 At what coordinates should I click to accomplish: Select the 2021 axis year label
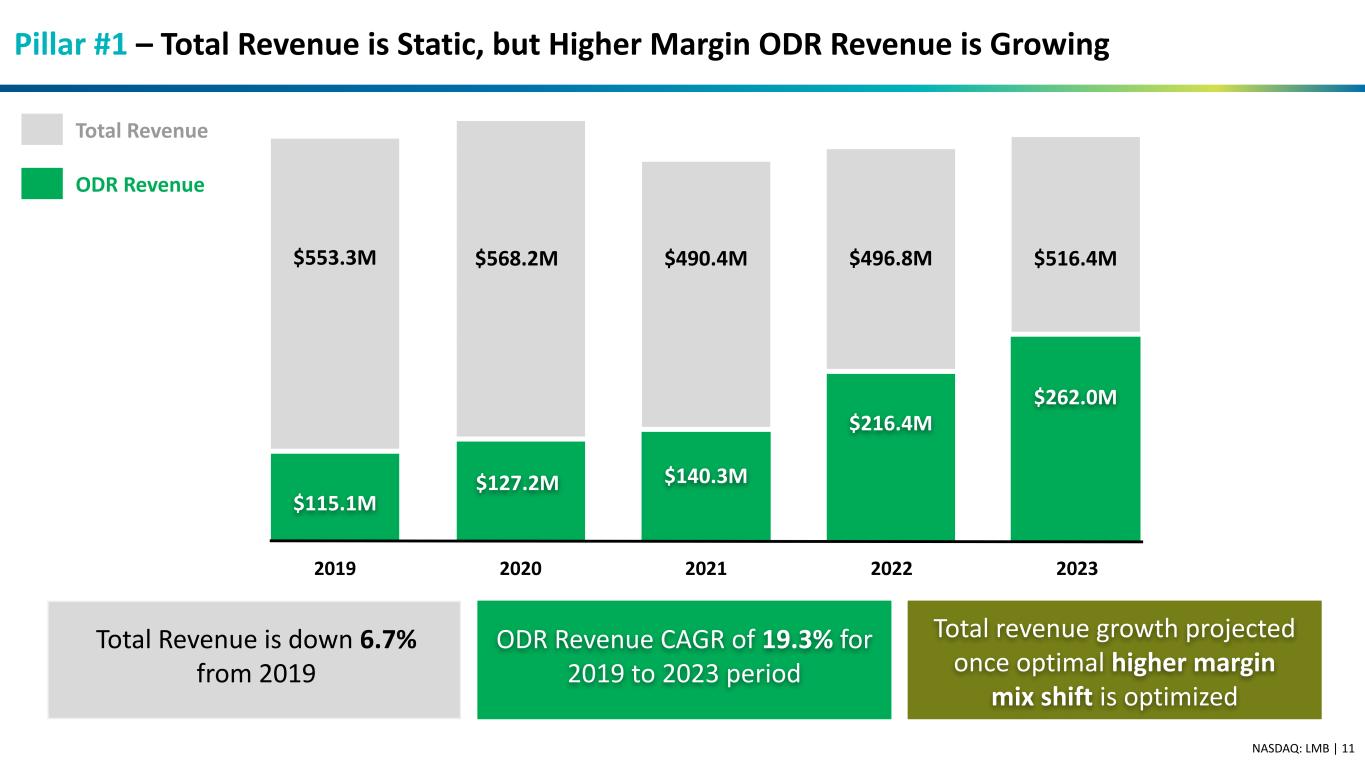click(705, 569)
